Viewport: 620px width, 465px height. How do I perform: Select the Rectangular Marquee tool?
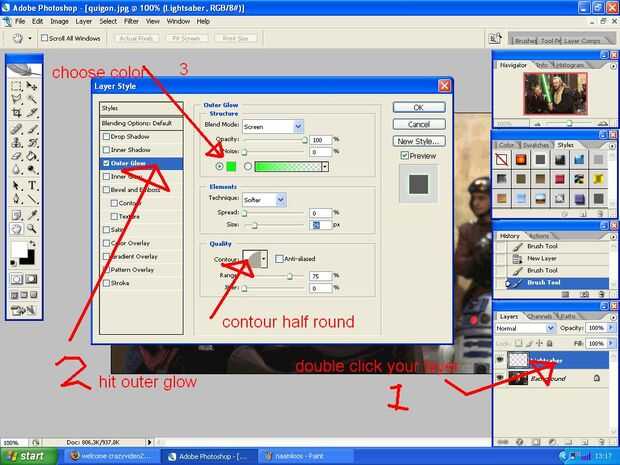click(x=16, y=86)
